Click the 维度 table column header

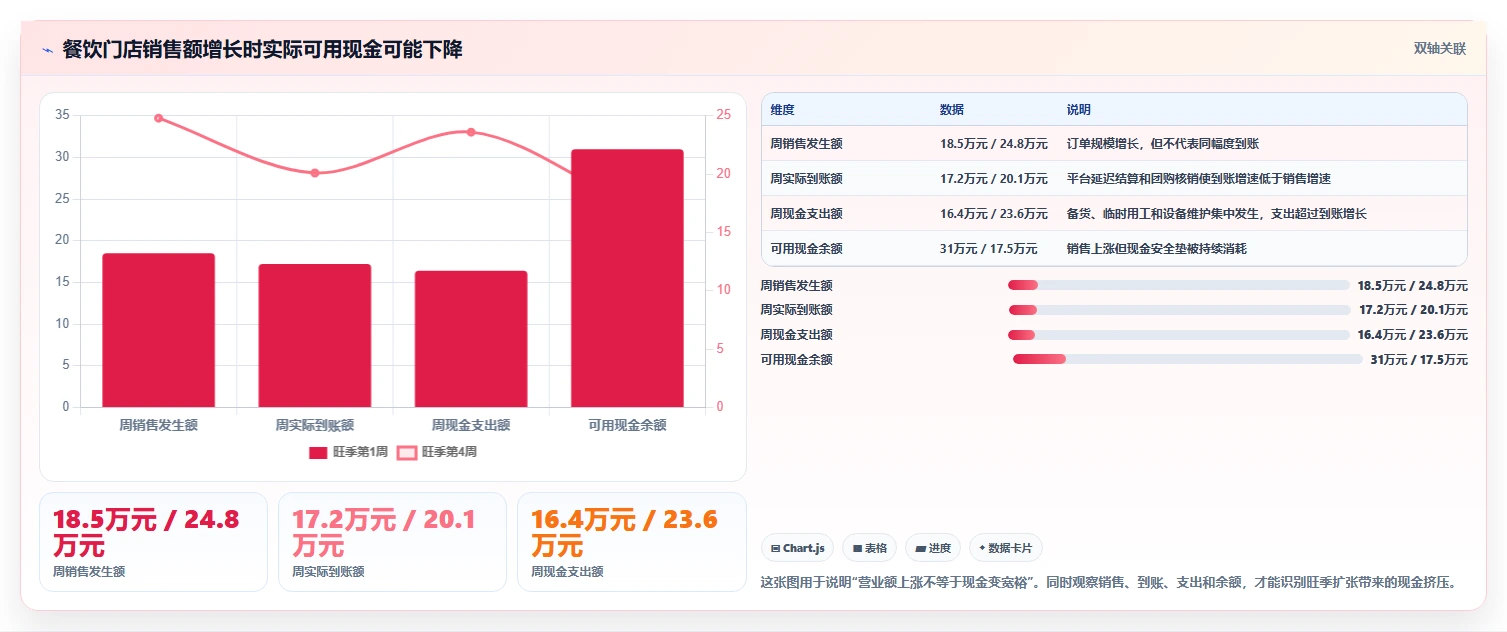782,110
